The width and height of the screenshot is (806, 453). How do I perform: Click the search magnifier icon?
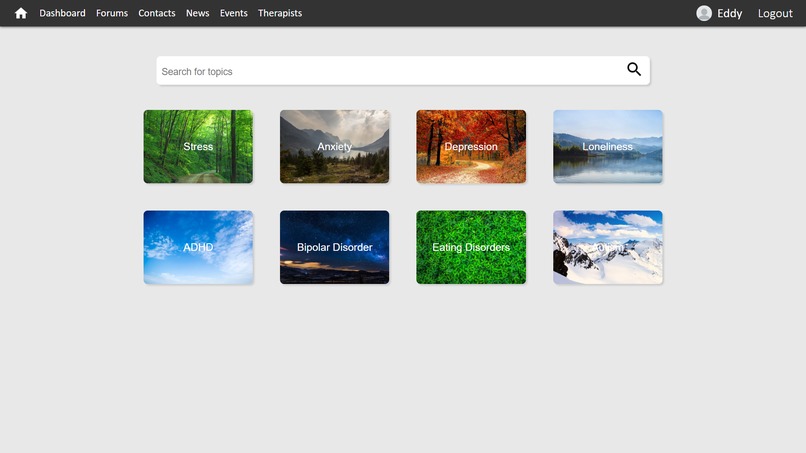click(x=634, y=69)
